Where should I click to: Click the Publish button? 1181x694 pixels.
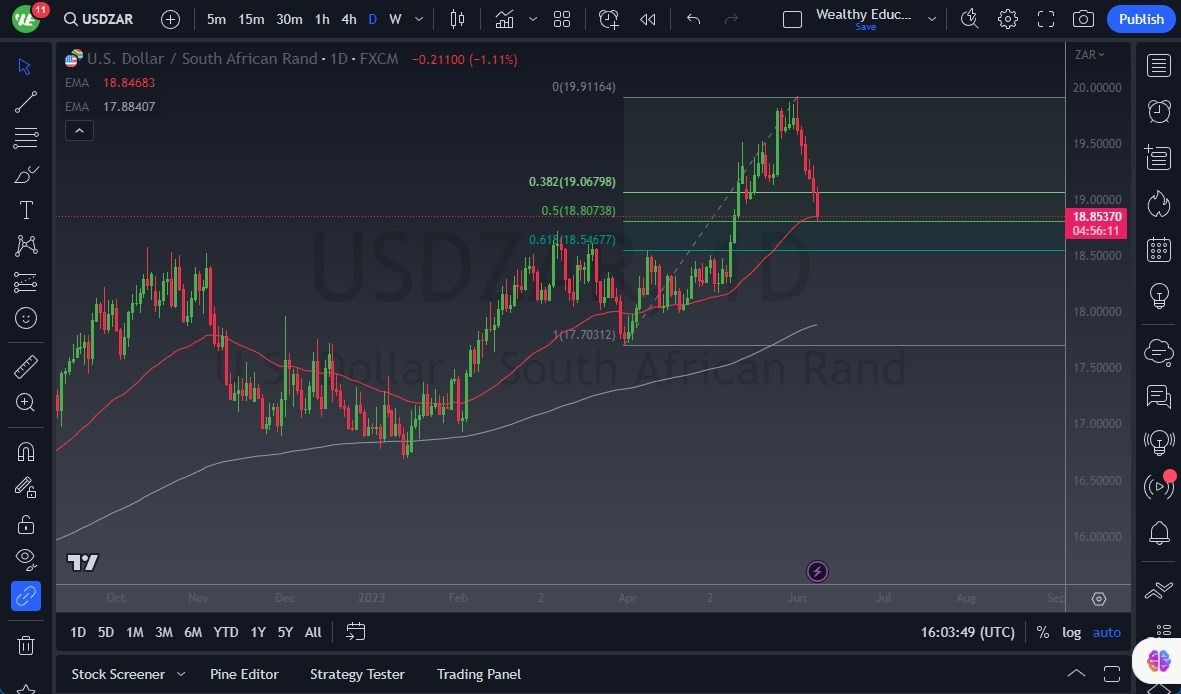1140,19
